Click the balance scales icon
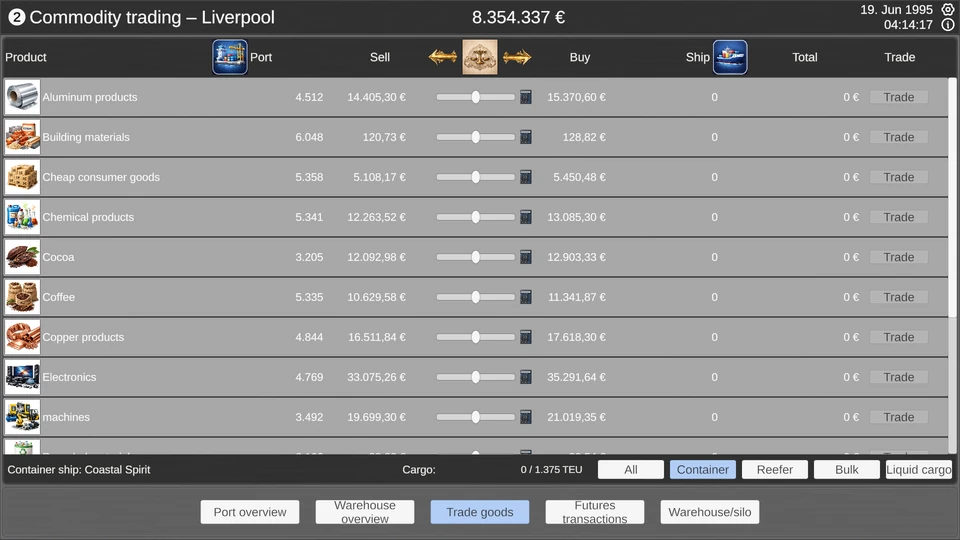The height and width of the screenshot is (540, 960). point(479,57)
